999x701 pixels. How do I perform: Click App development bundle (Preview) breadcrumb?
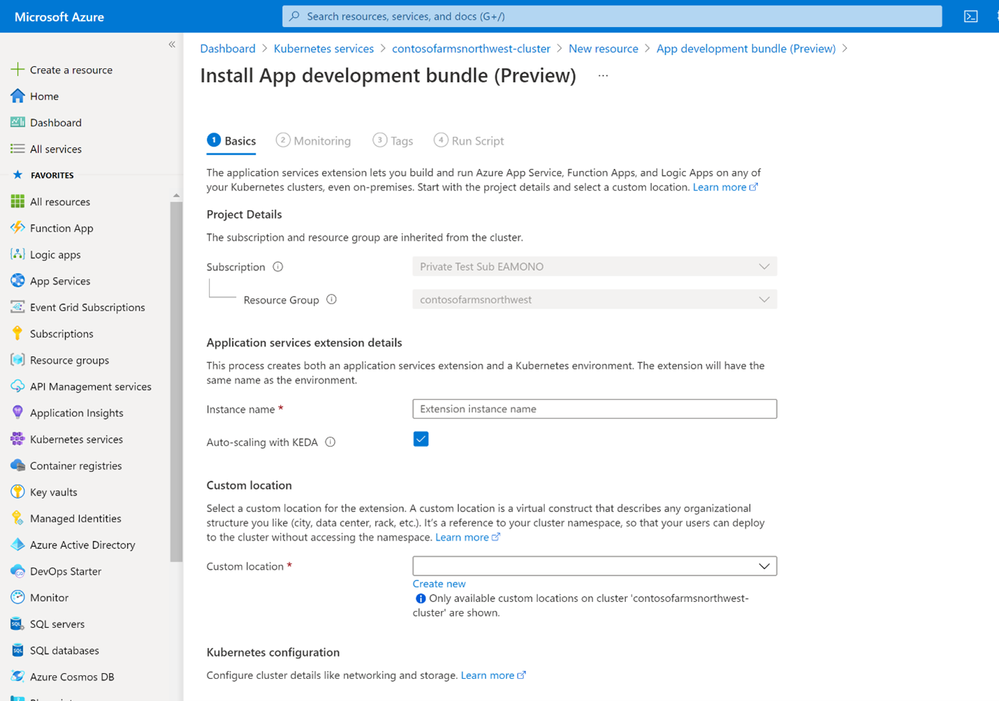(746, 48)
